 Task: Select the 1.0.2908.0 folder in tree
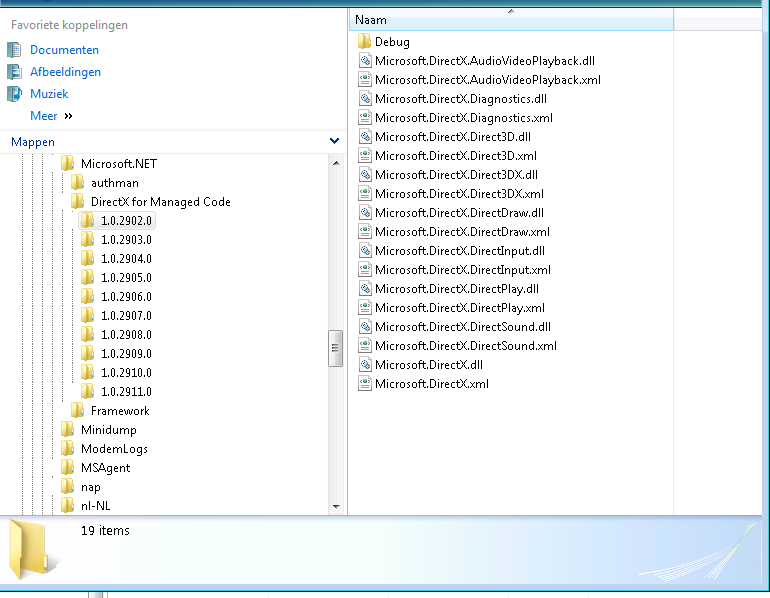[x=117, y=335]
